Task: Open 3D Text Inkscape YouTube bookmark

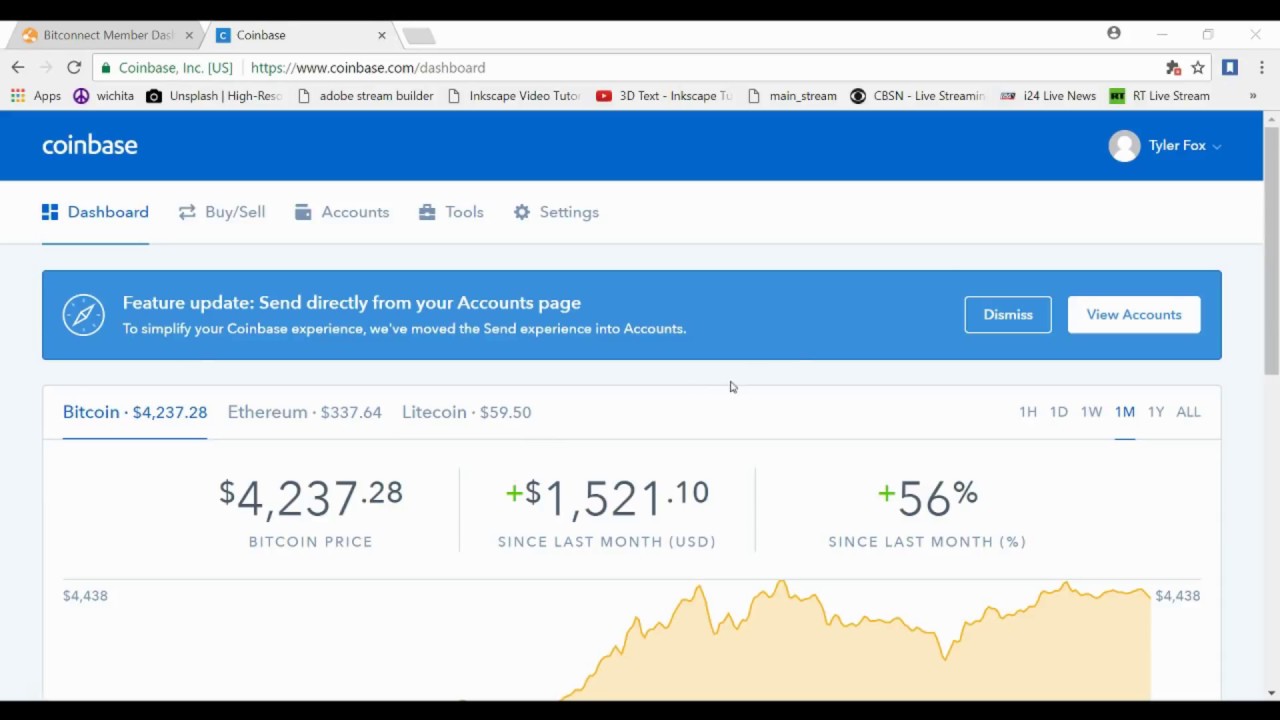Action: click(665, 96)
